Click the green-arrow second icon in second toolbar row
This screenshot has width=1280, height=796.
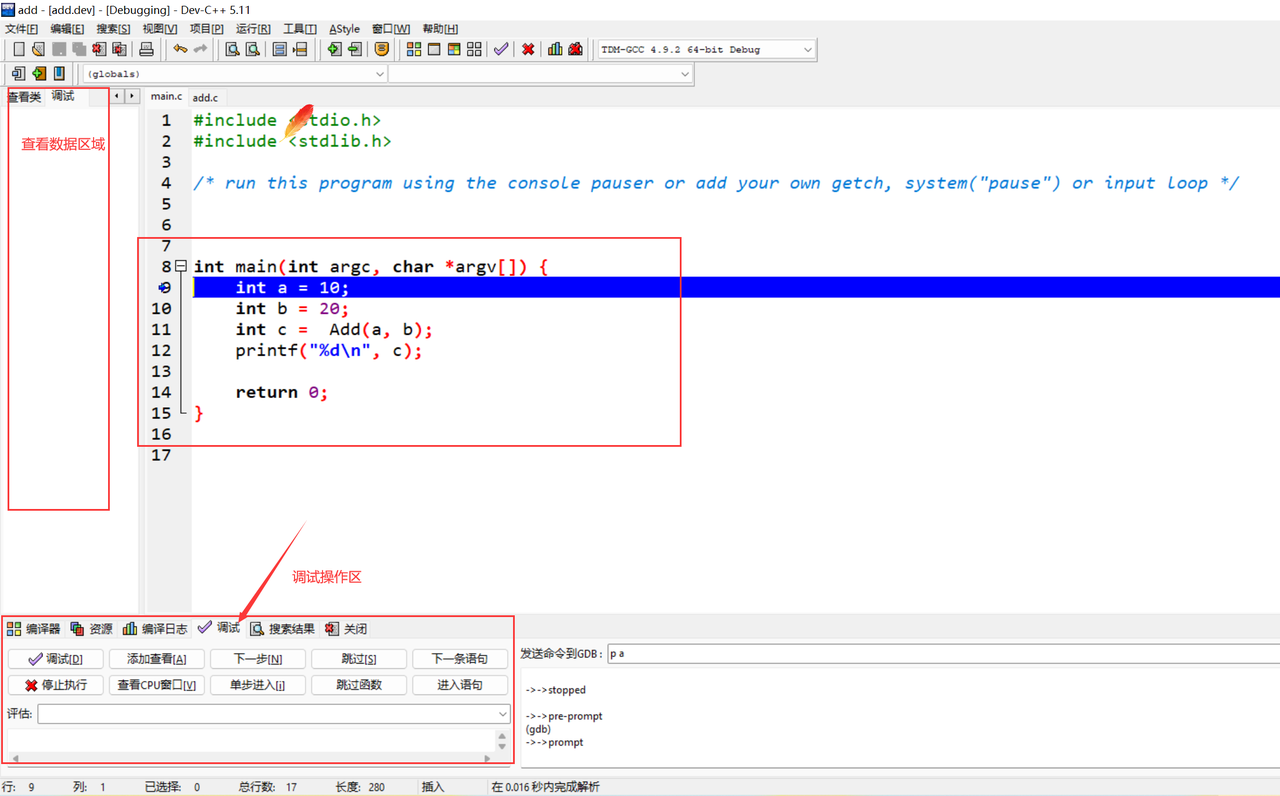coord(39,74)
